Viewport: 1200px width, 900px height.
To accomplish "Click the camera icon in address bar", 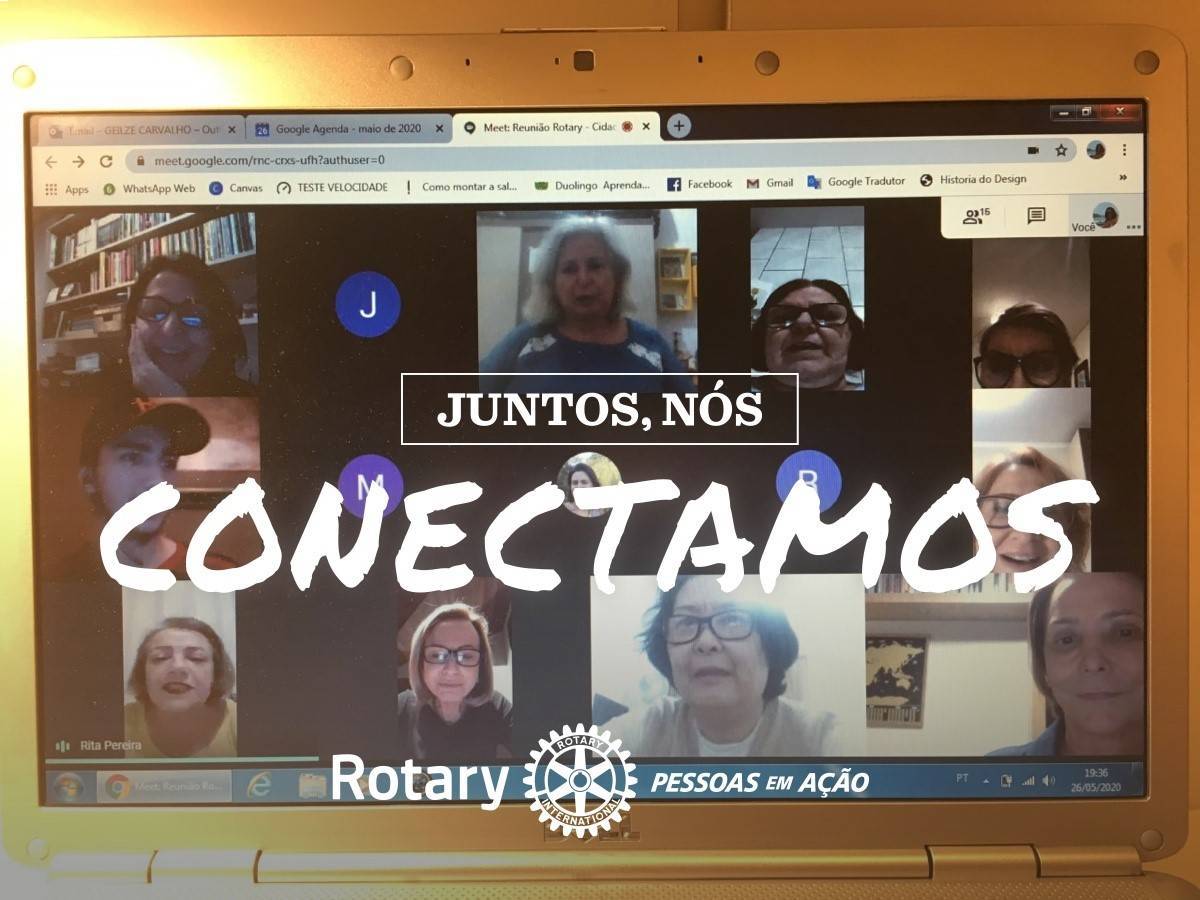I will tap(1033, 150).
